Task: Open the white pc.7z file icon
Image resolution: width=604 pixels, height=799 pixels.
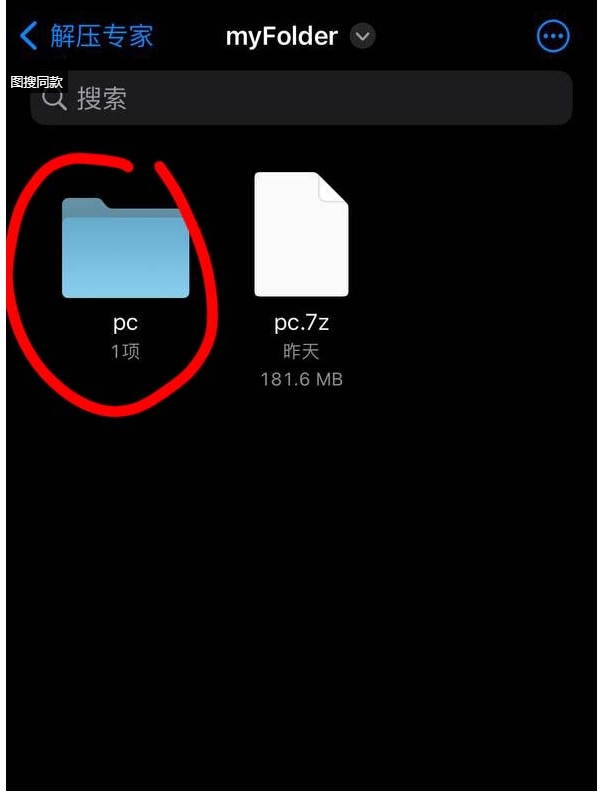Action: (301, 234)
